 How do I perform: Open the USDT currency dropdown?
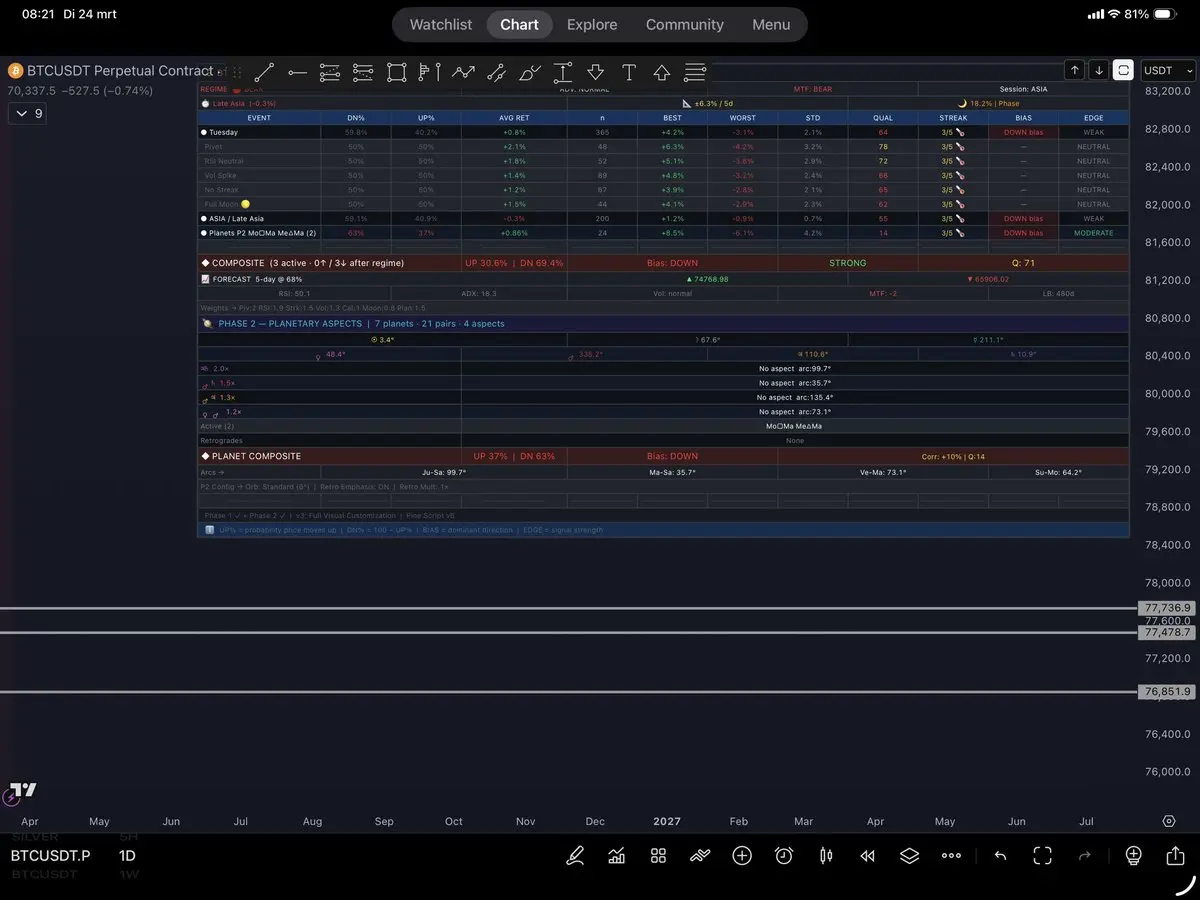click(1168, 70)
